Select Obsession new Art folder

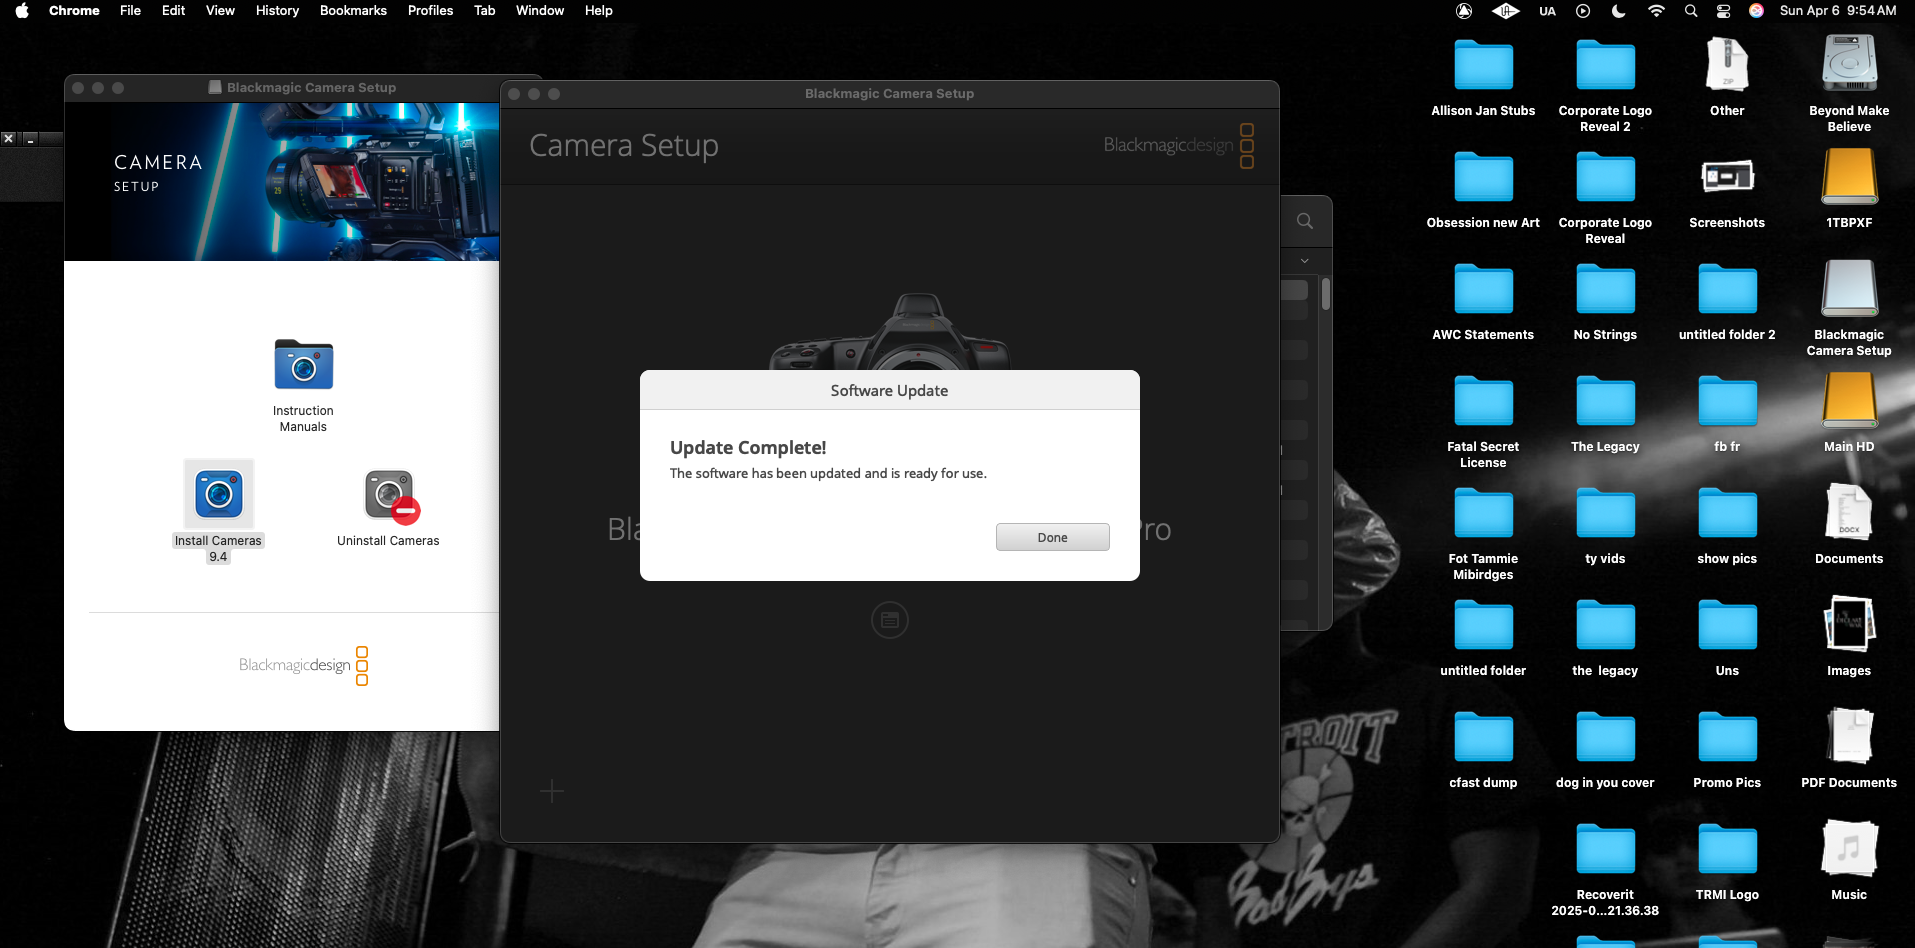1483,178
